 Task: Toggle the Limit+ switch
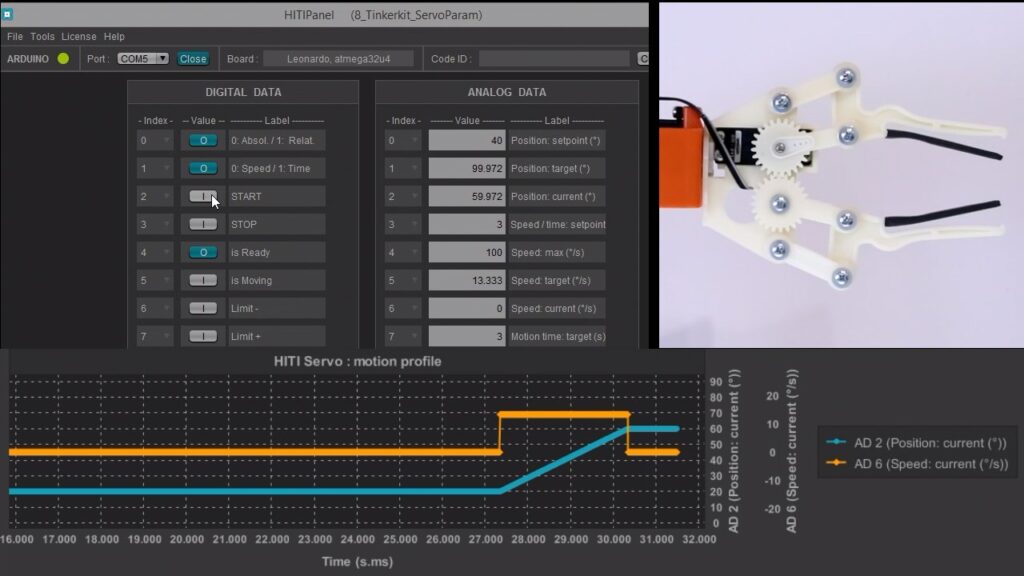pyautogui.click(x=202, y=336)
